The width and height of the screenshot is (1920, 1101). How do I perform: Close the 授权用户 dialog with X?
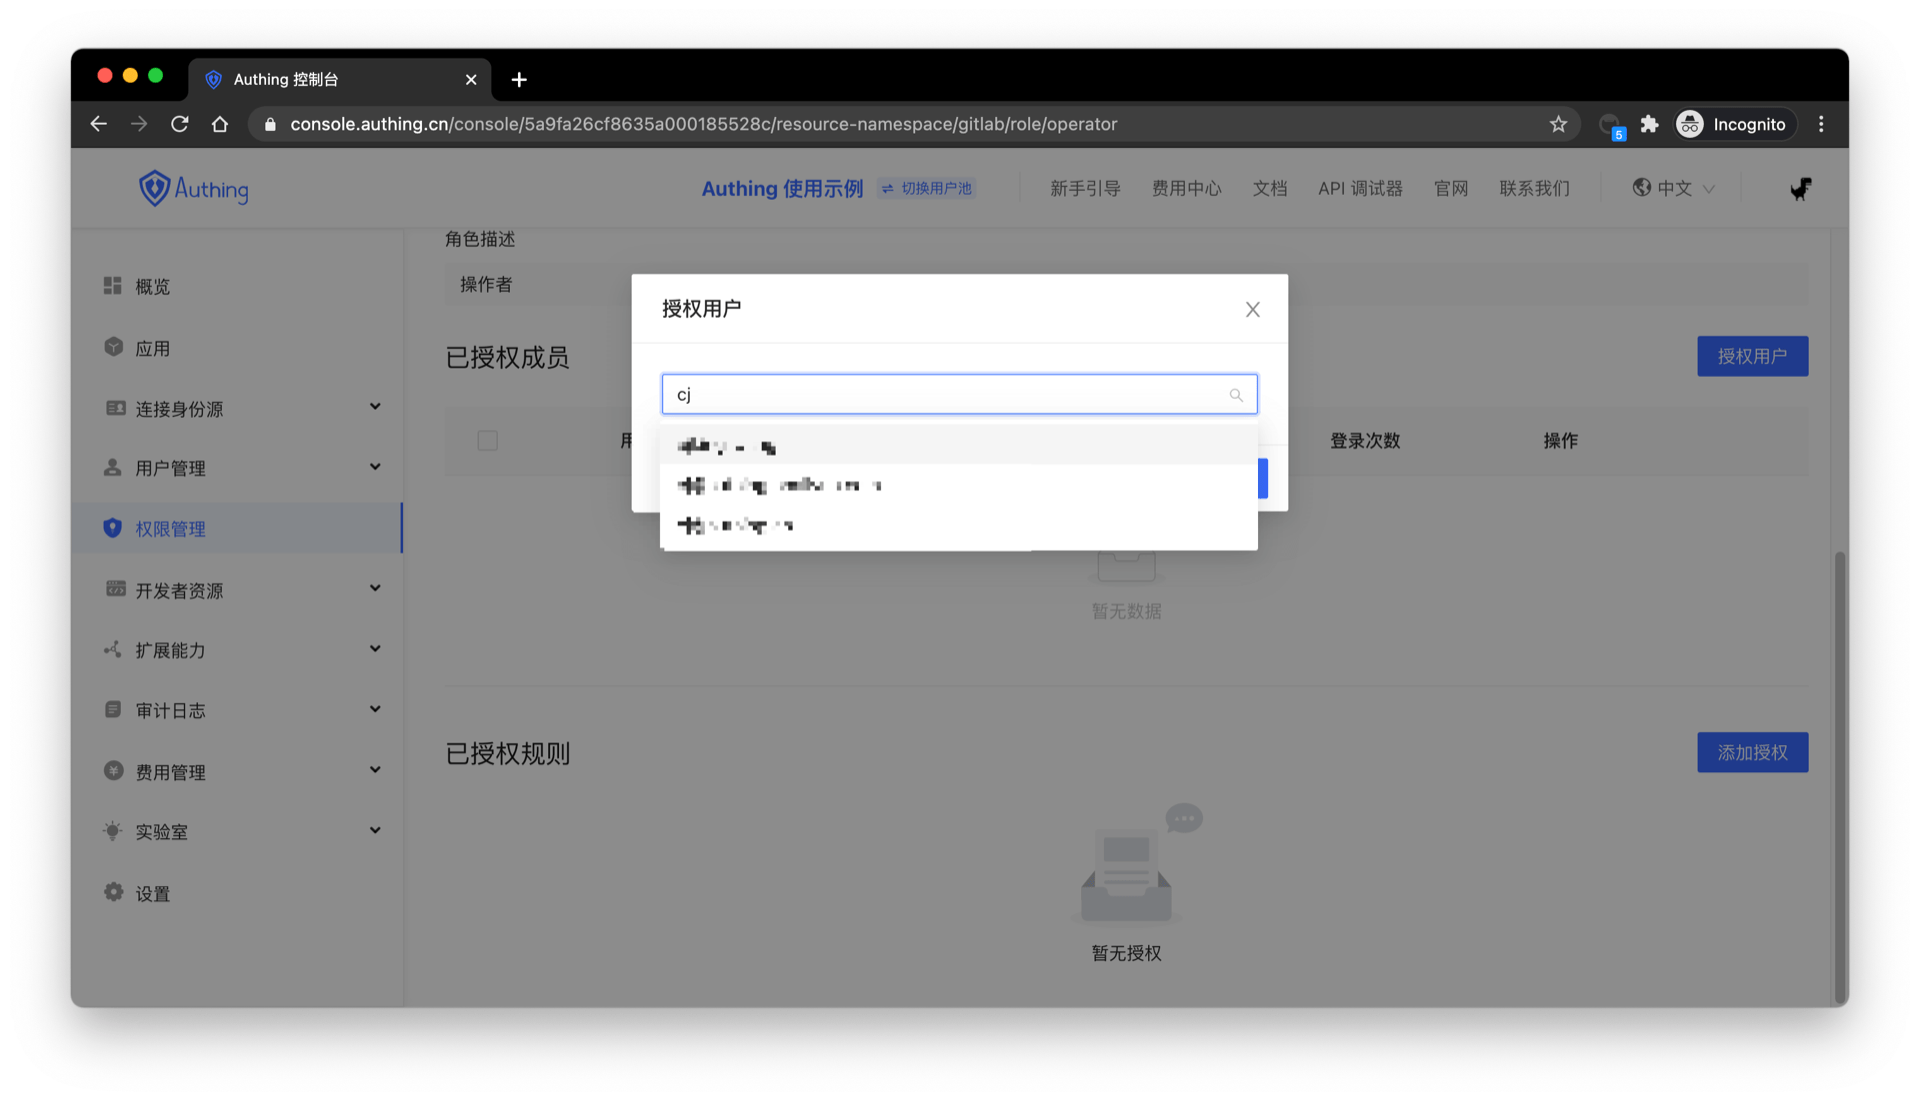pyautogui.click(x=1252, y=310)
